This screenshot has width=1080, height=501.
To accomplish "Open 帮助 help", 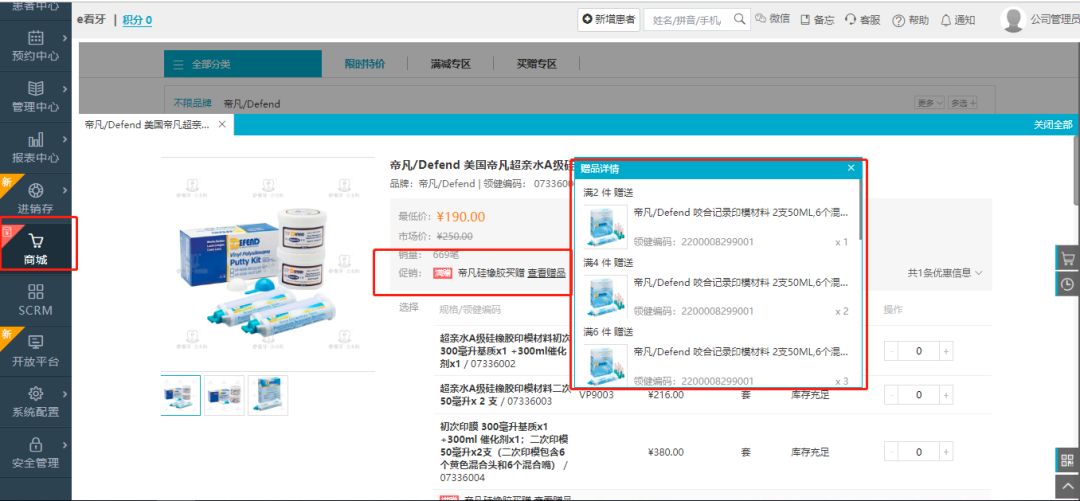I will [x=911, y=20].
